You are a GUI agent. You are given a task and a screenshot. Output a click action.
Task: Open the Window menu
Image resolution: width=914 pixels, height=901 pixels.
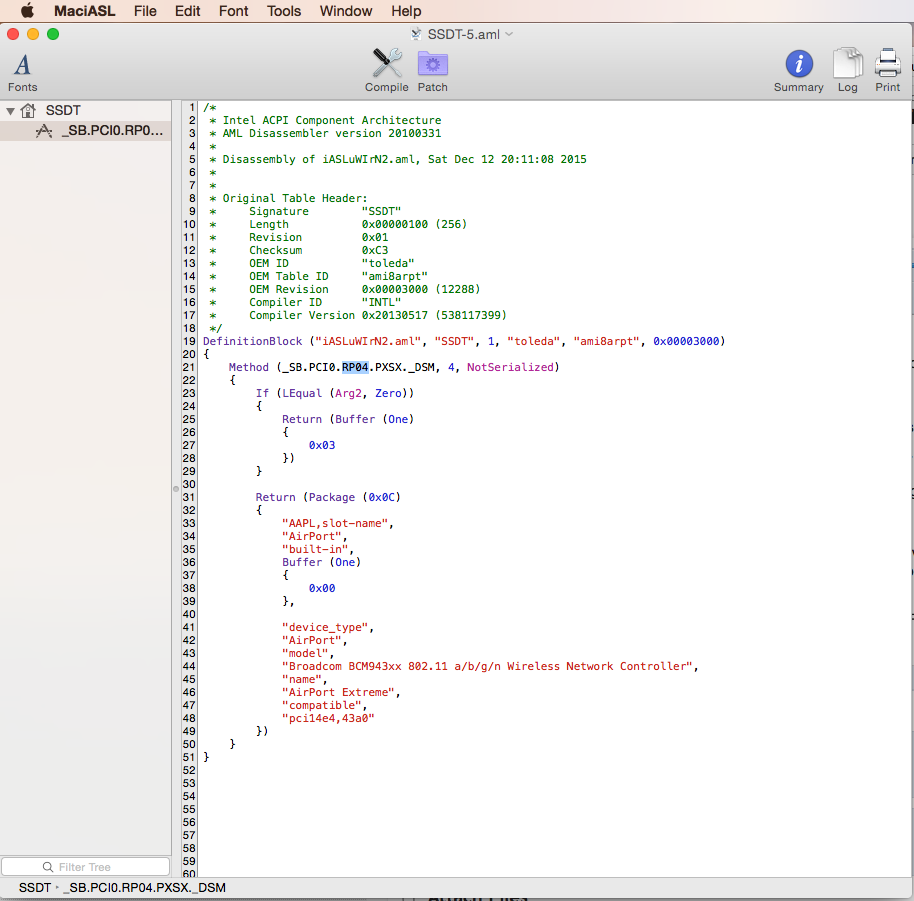pyautogui.click(x=345, y=11)
